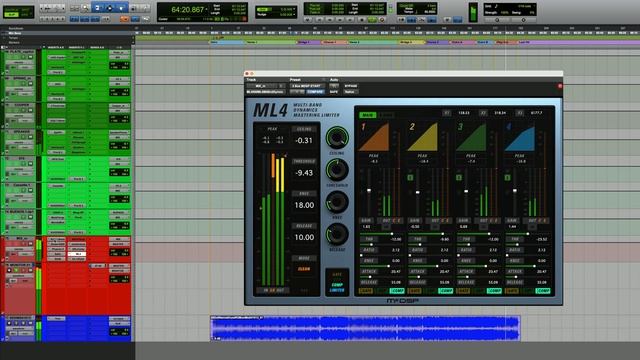Click the RATIO label on band 2
The height and width of the screenshot is (360, 640).
click(x=418, y=250)
